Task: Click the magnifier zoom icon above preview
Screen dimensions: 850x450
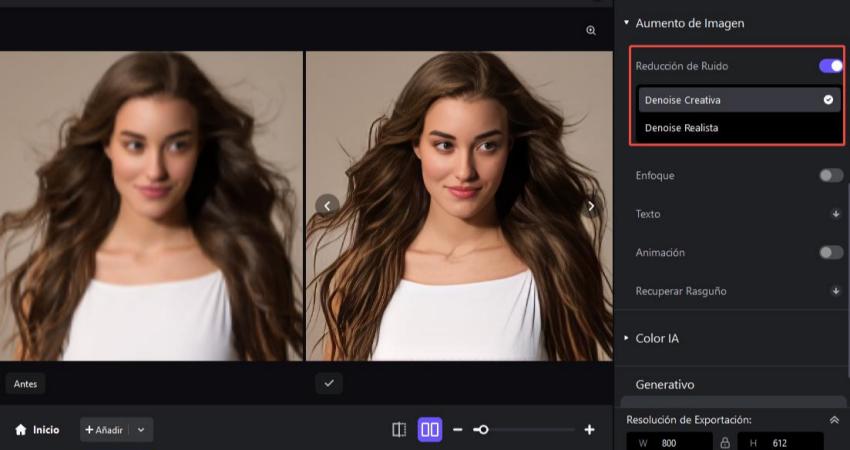Action: [591, 31]
